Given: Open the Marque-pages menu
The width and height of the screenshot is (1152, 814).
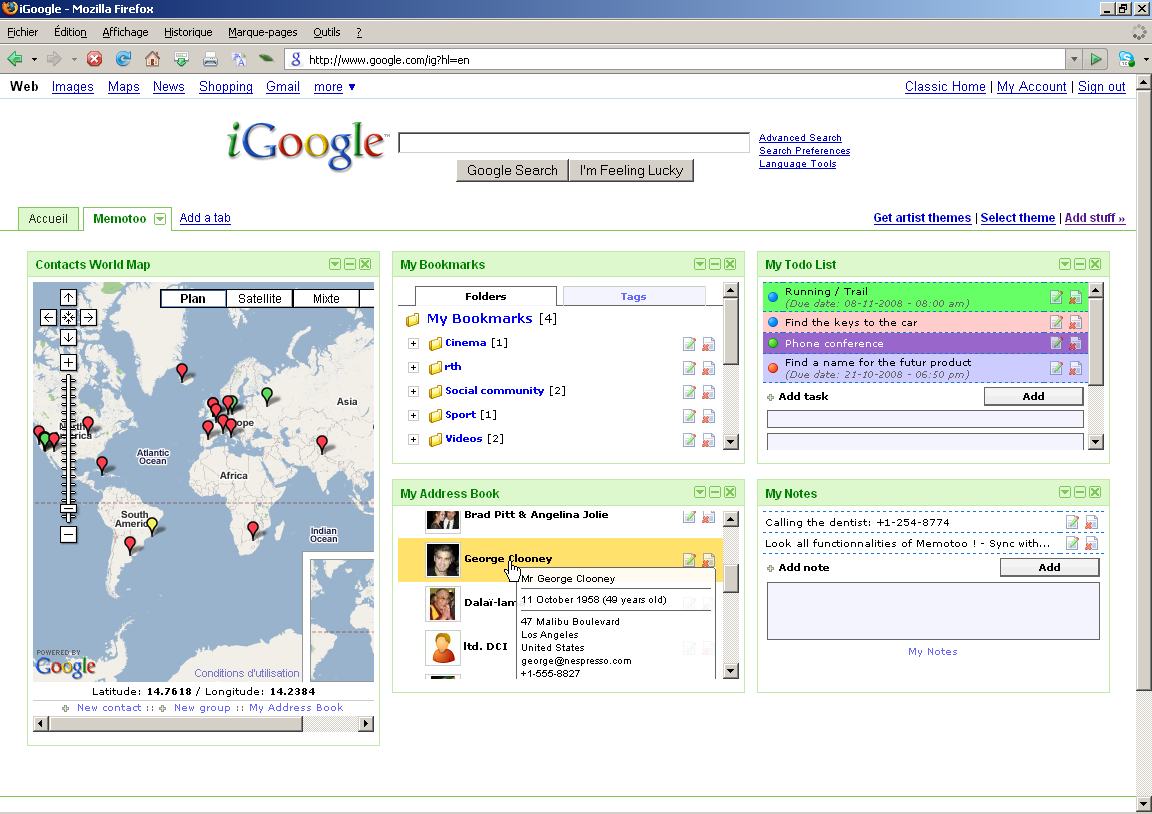Looking at the screenshot, I should coord(262,32).
